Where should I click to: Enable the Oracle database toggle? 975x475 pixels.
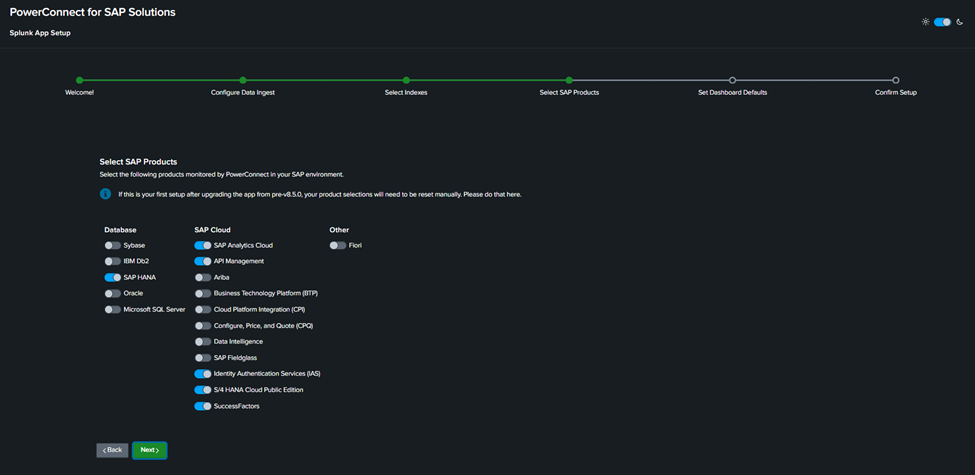[x=113, y=293]
